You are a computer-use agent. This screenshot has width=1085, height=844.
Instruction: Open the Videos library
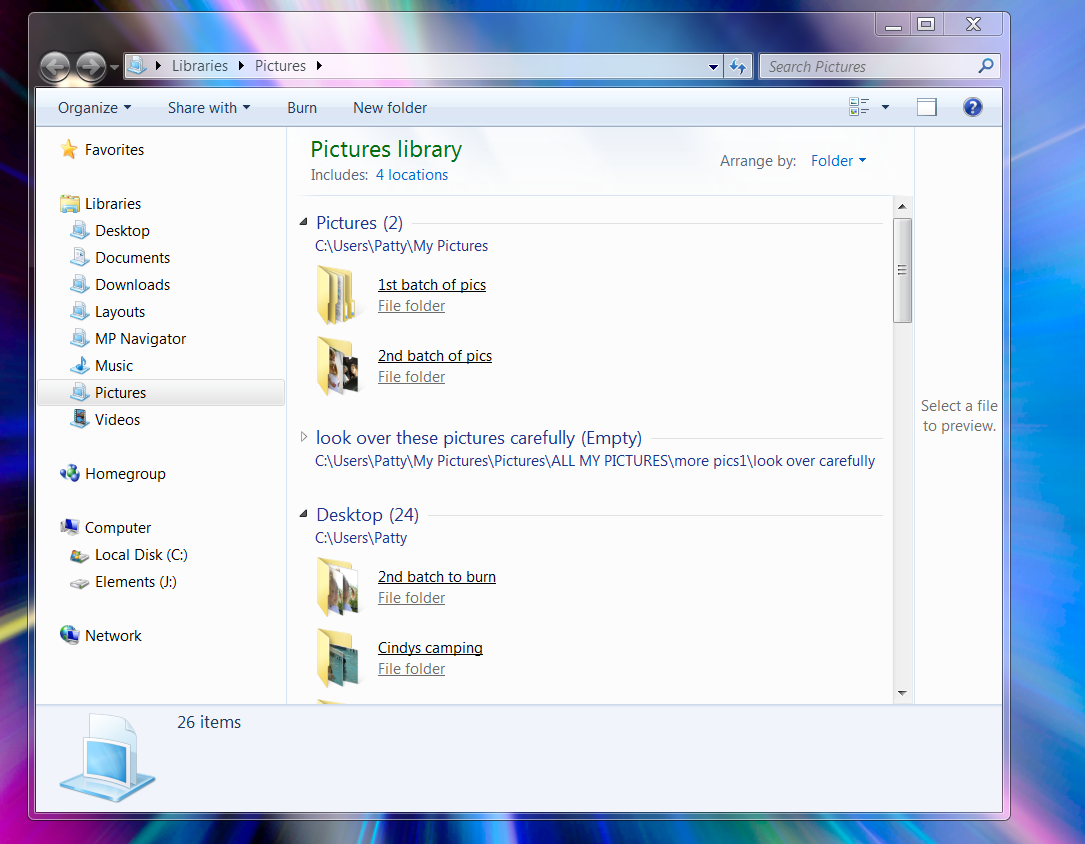[117, 419]
